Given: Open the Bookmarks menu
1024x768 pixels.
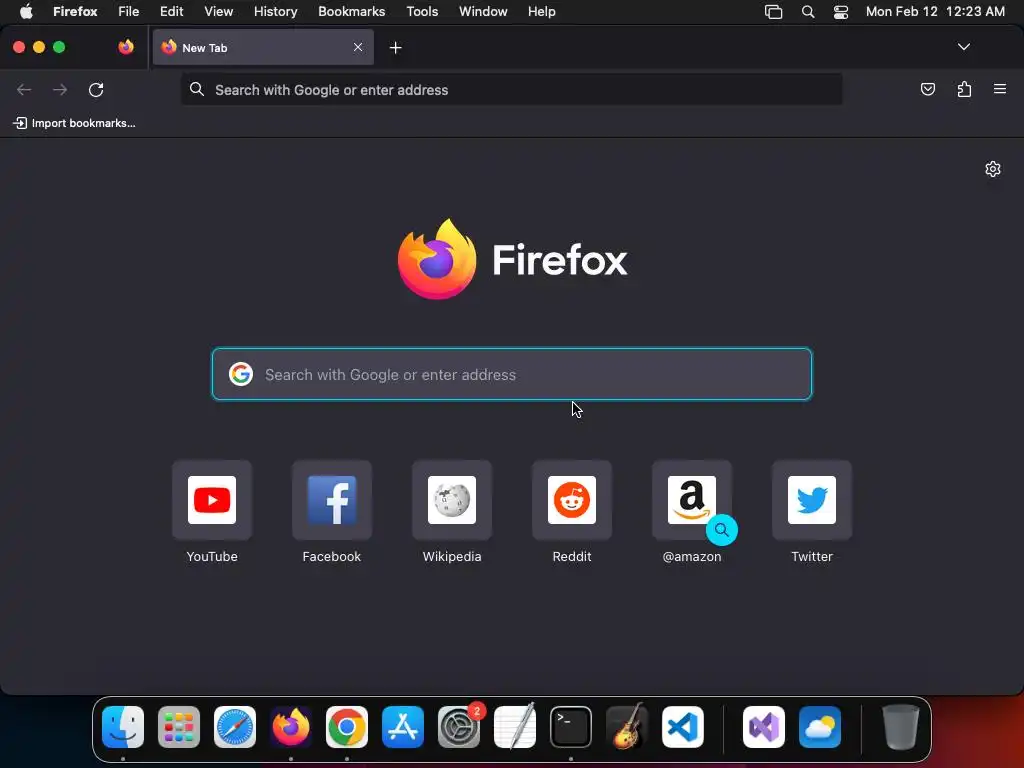Looking at the screenshot, I should (351, 12).
